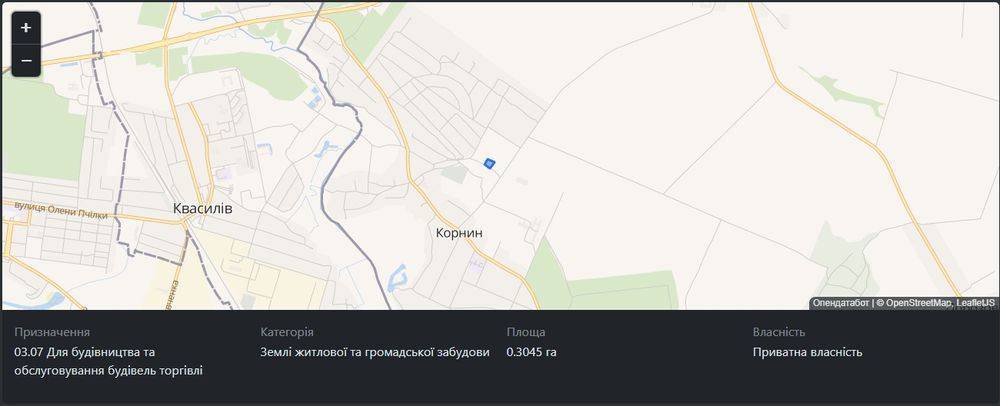
Task: Click the Квасилів town label
Action: [x=202, y=208]
